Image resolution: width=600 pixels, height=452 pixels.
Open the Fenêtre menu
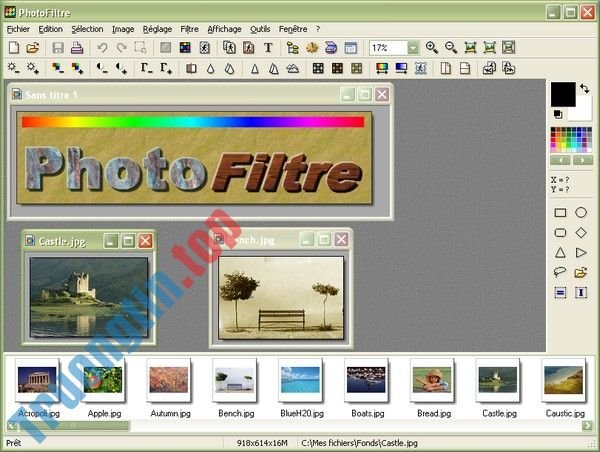[x=293, y=29]
